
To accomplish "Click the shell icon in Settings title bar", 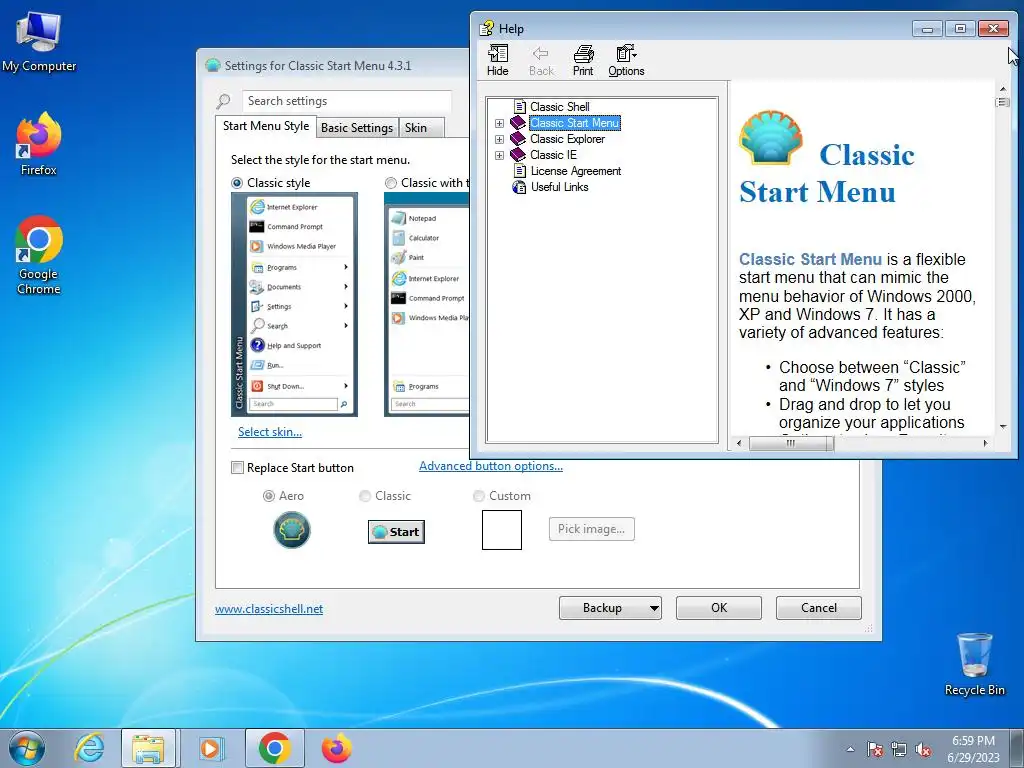I will 212,65.
